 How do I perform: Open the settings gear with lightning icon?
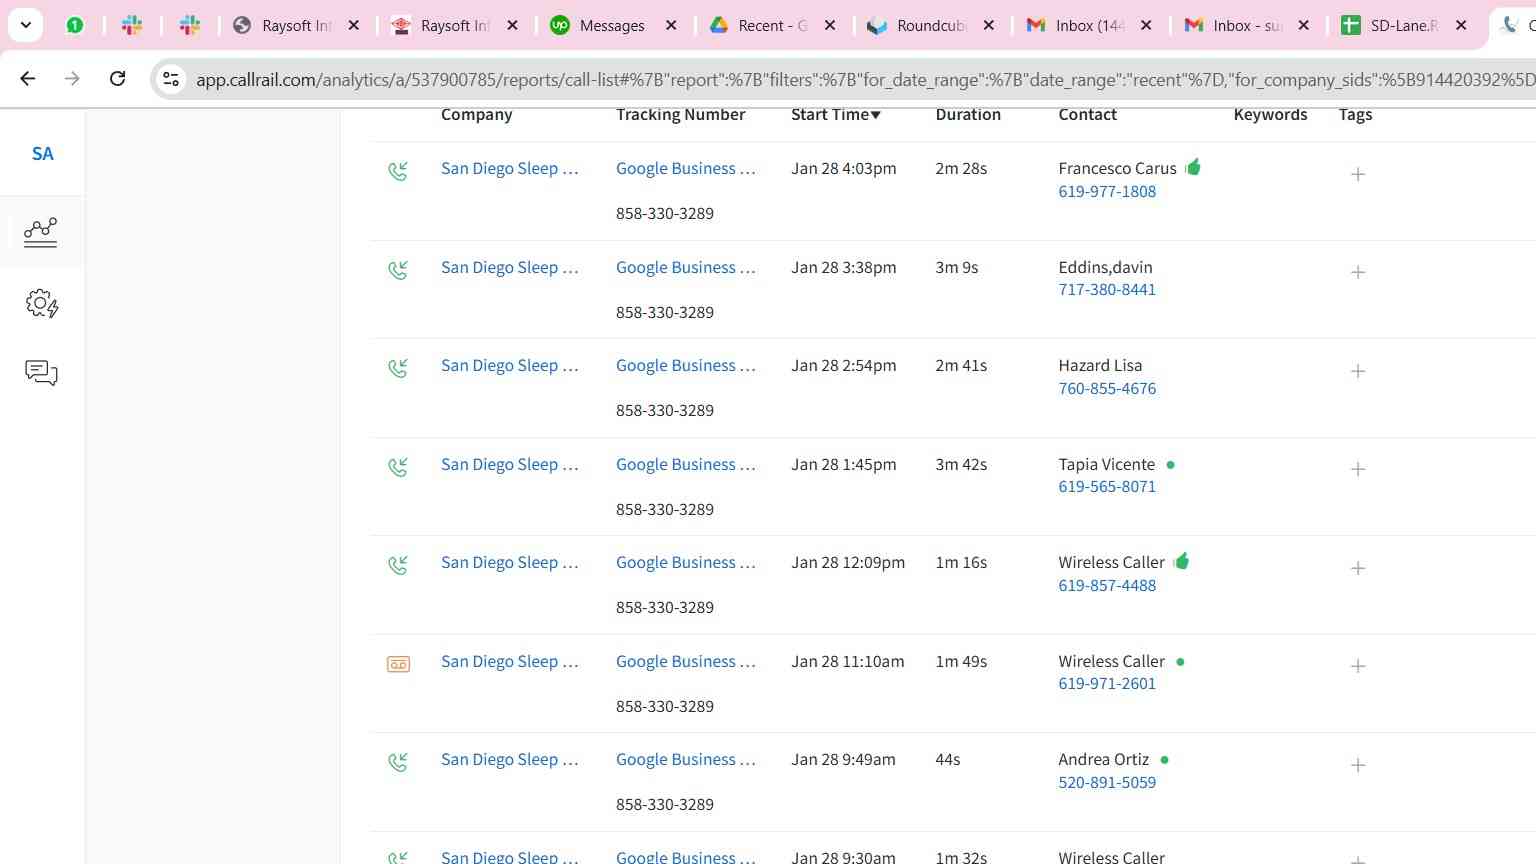coord(41,303)
